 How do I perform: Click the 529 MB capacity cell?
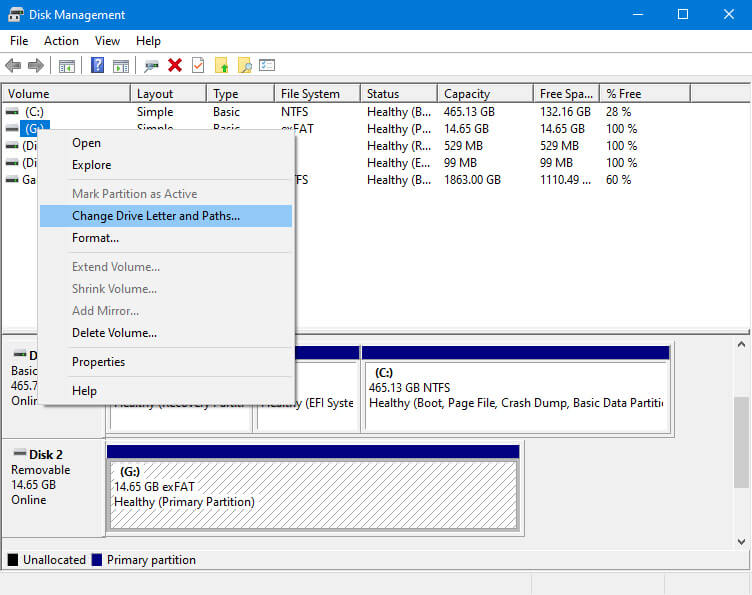pos(463,146)
